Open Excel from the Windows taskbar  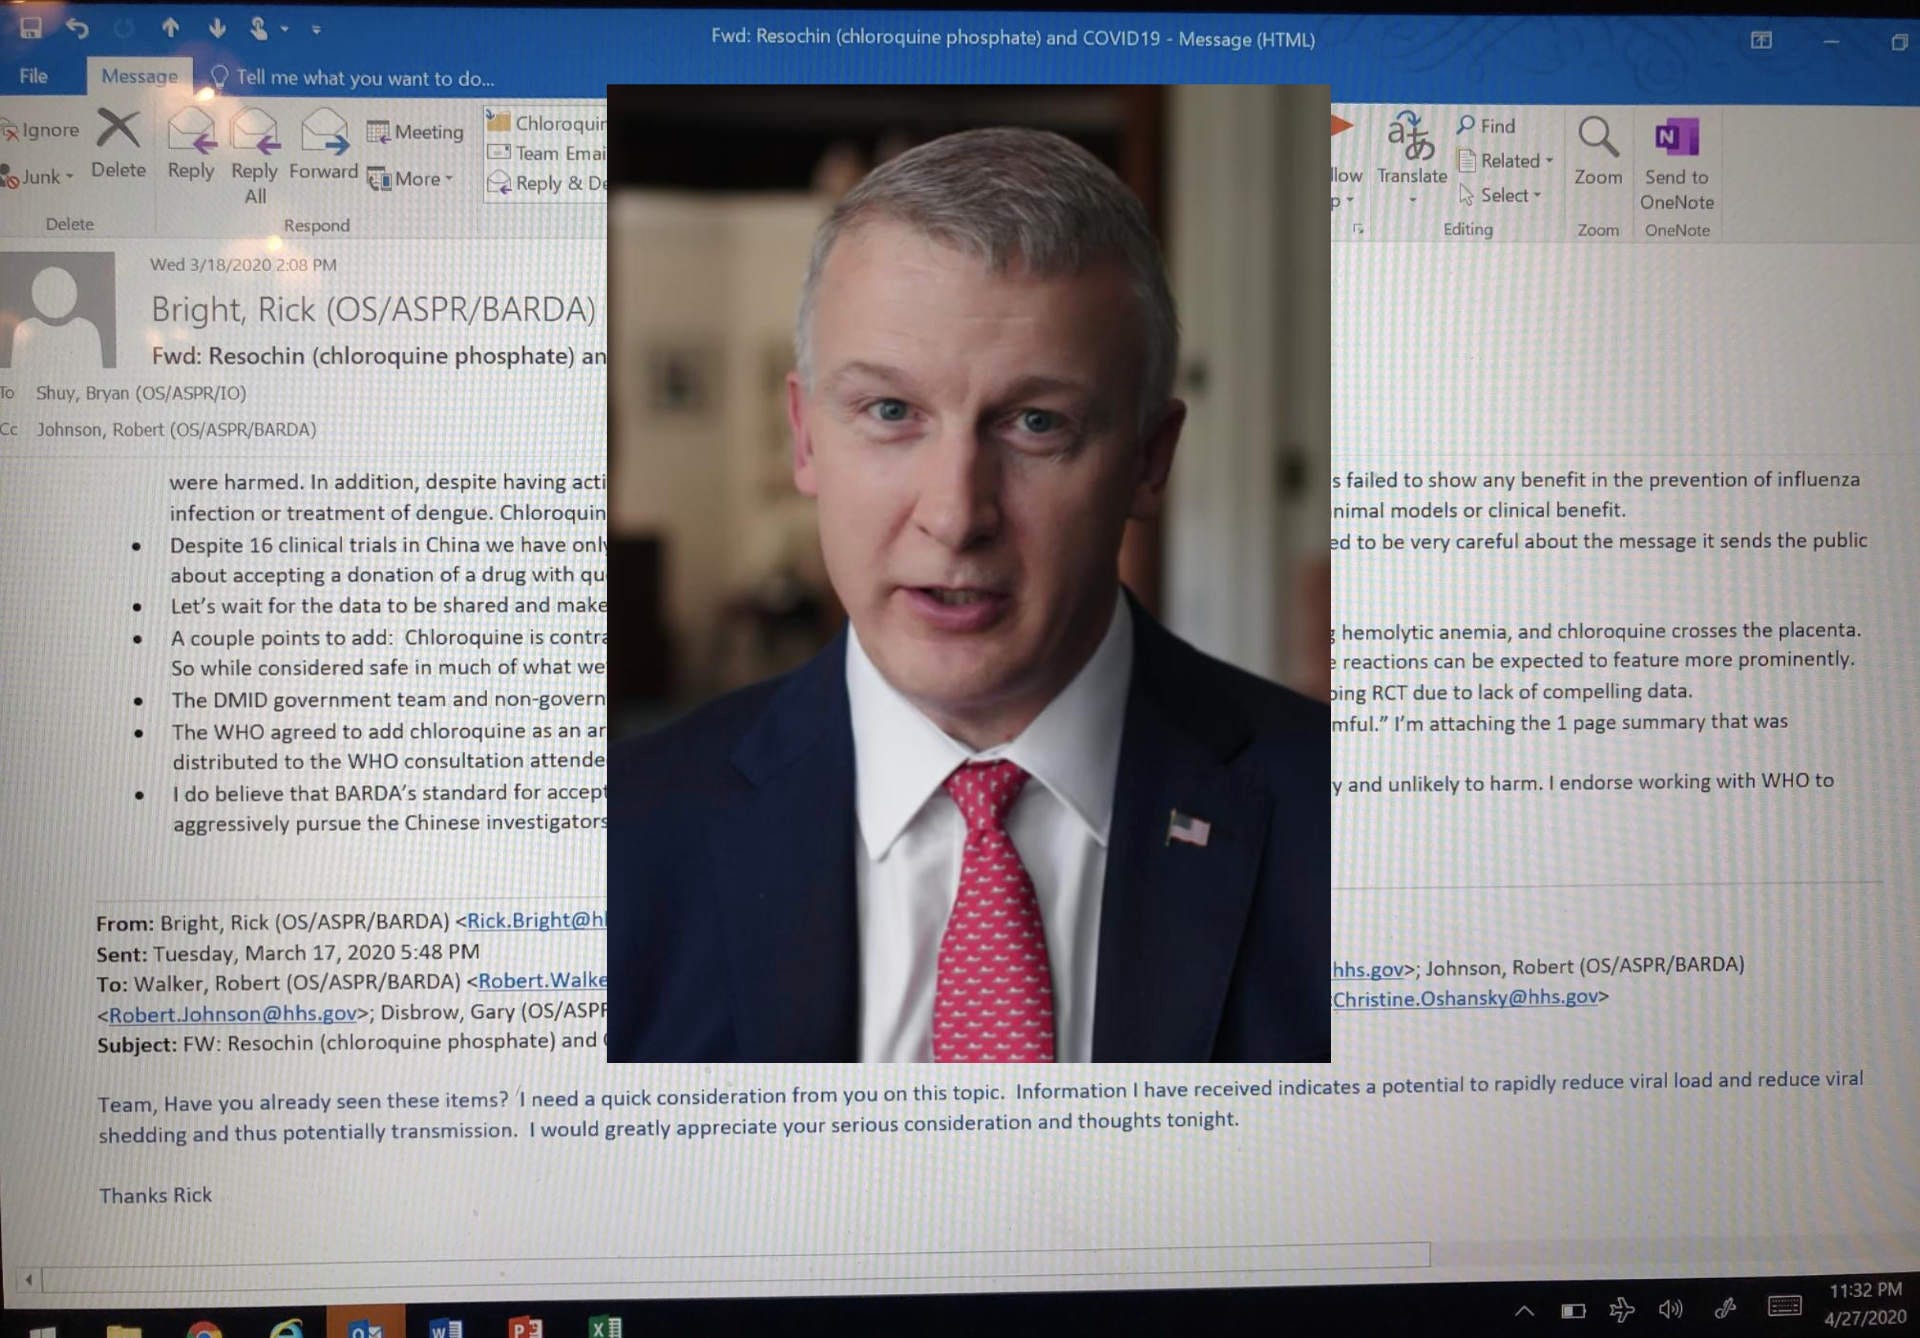coord(605,1326)
